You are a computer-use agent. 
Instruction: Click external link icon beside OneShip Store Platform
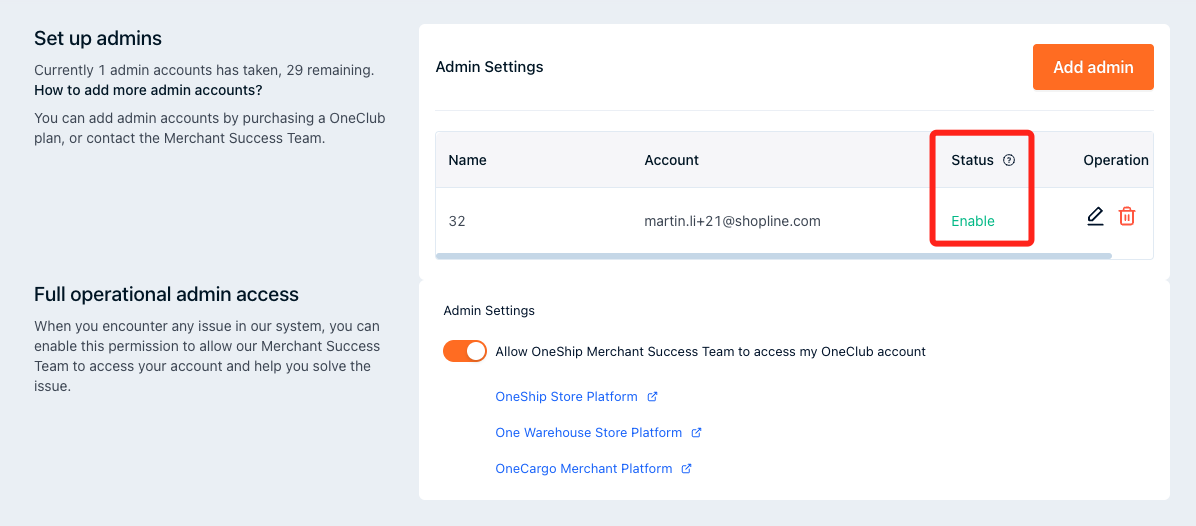point(652,397)
